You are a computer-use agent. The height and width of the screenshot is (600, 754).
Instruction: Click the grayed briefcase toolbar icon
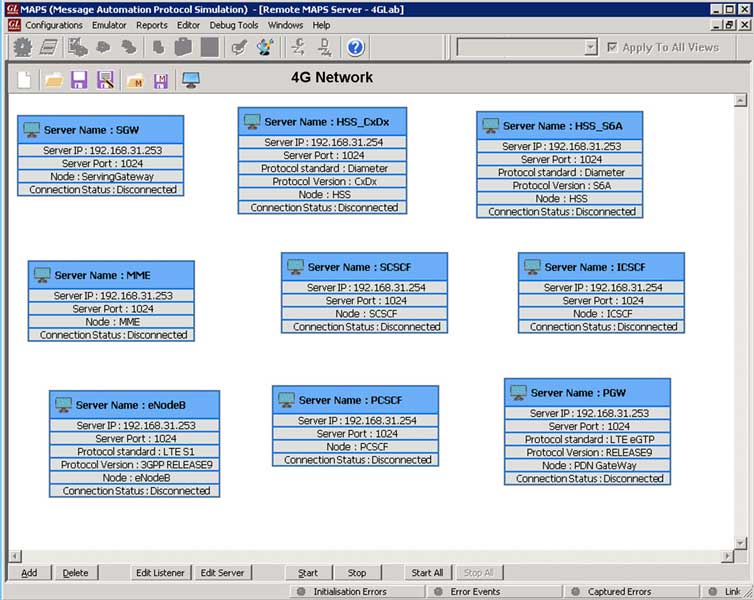183,47
